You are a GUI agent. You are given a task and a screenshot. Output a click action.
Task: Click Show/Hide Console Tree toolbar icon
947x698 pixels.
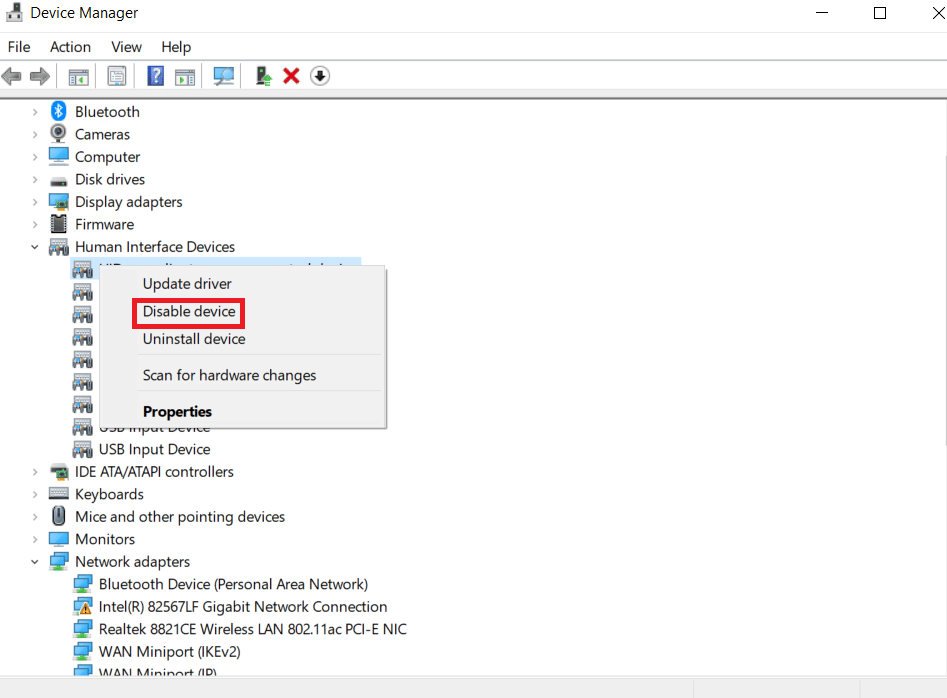coord(78,76)
